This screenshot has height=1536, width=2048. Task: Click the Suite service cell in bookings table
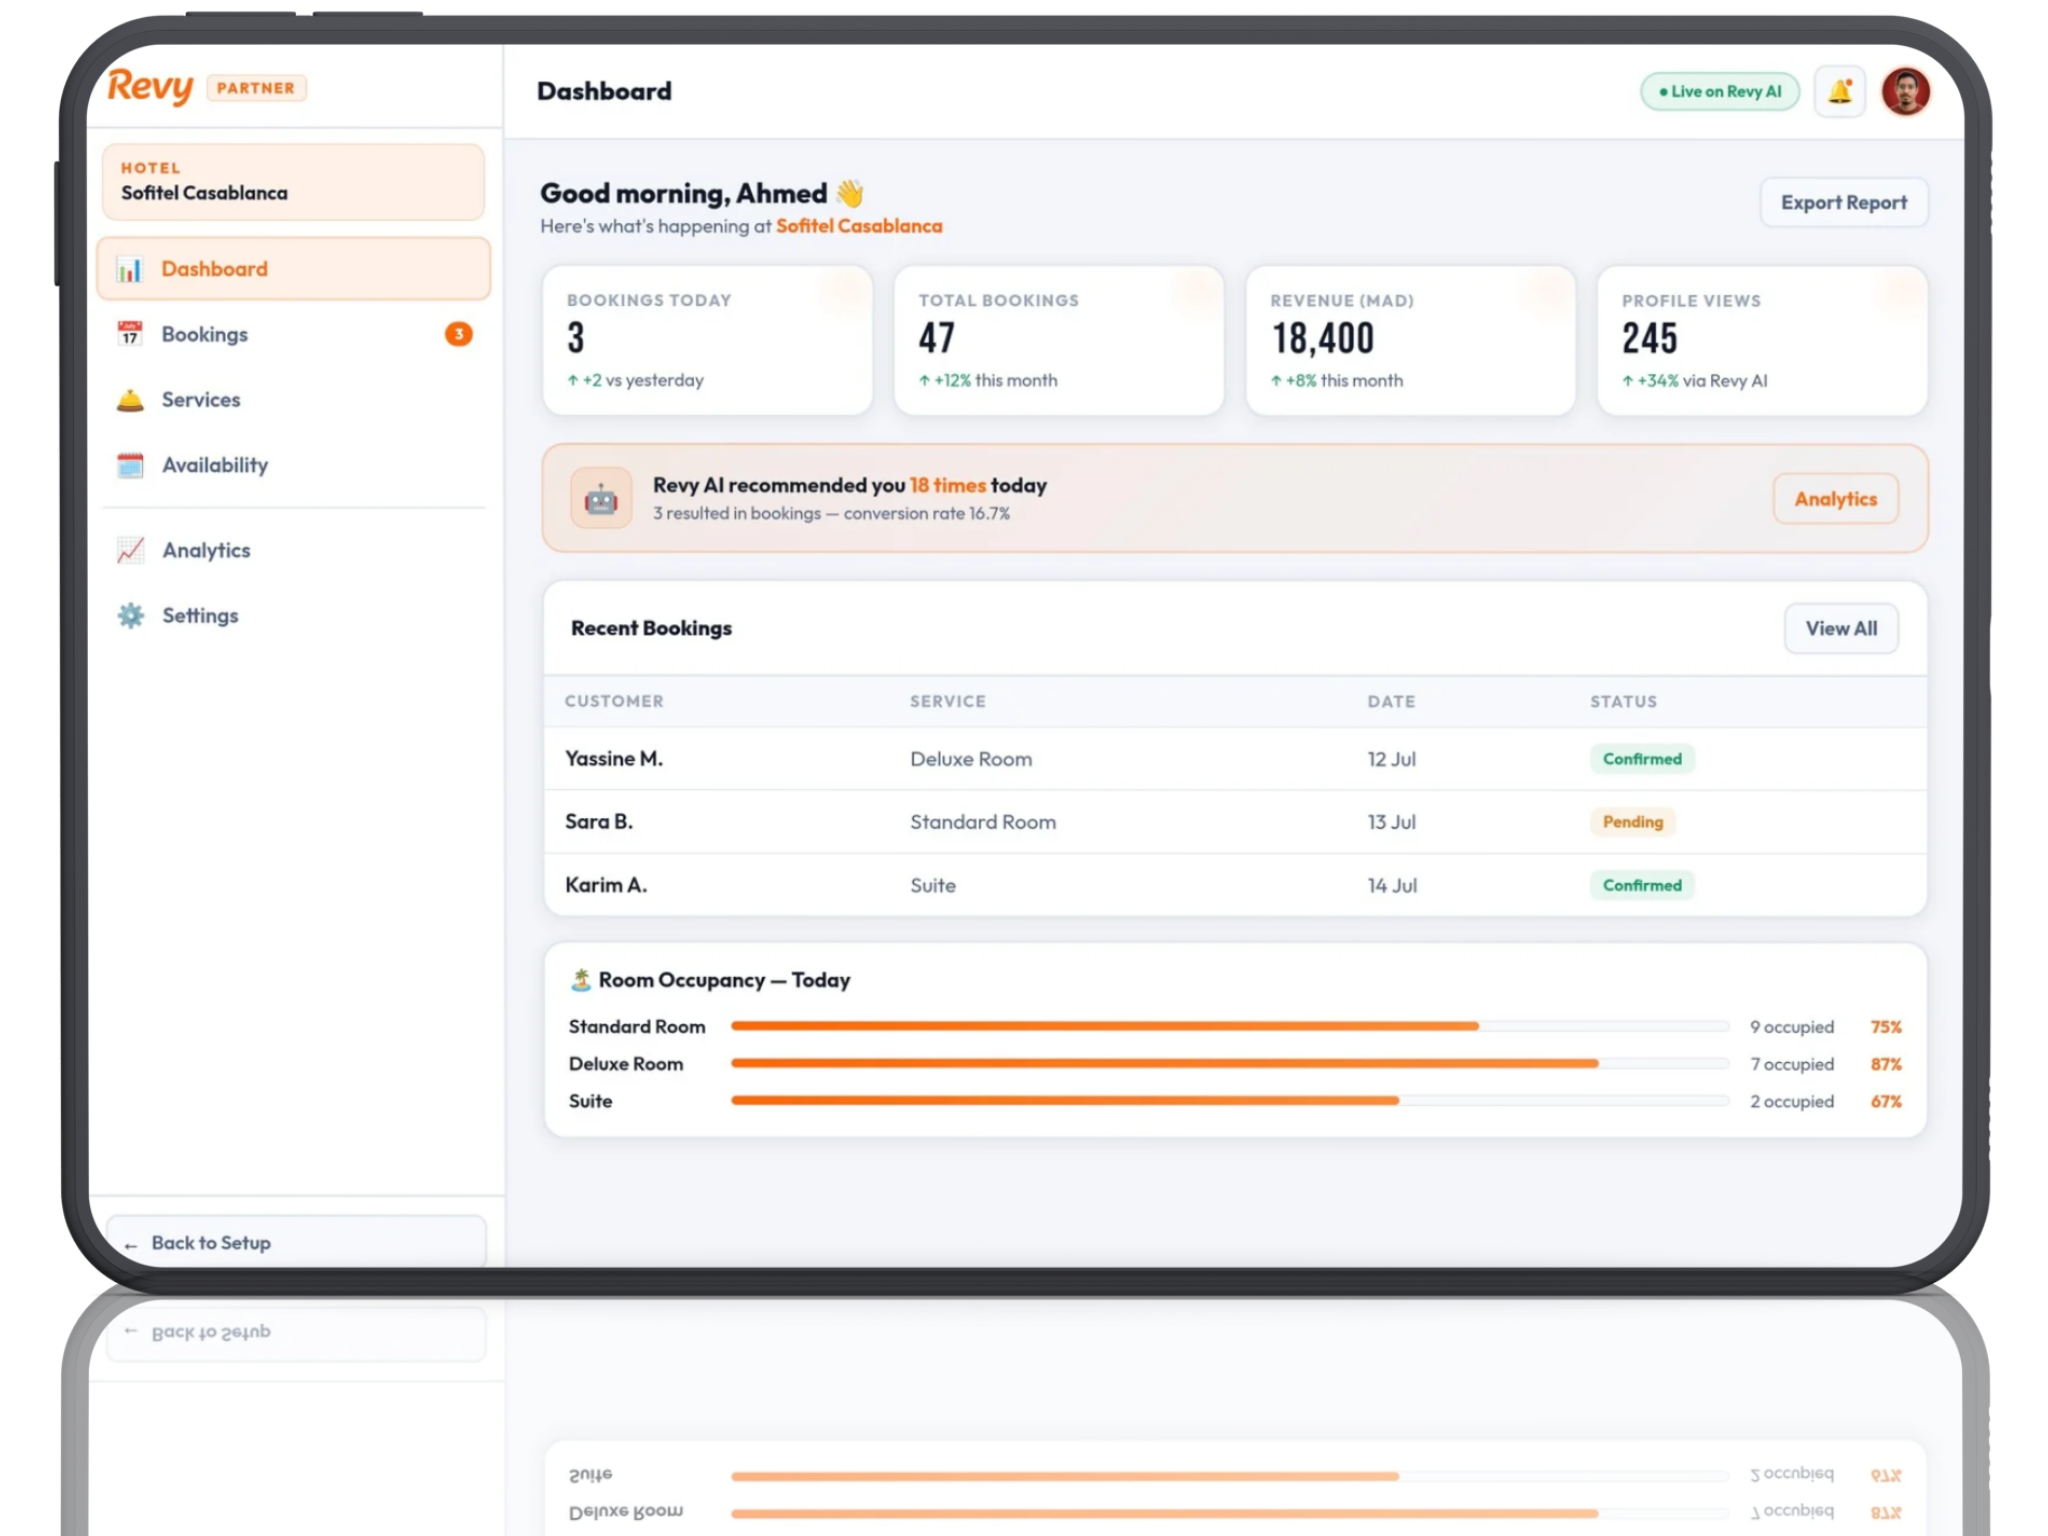[933, 885]
